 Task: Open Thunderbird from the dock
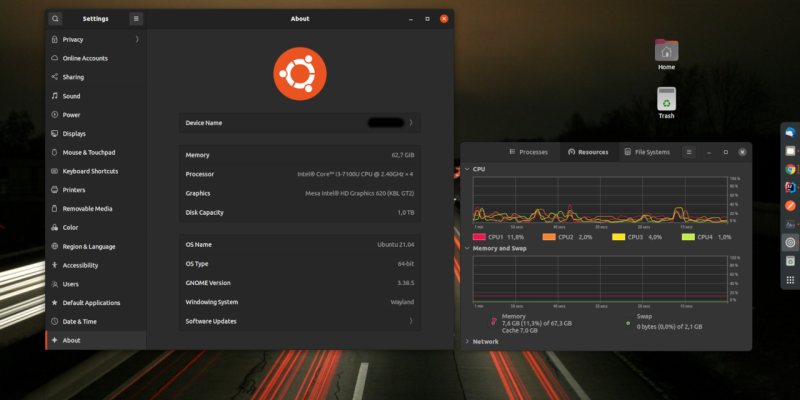click(x=790, y=132)
